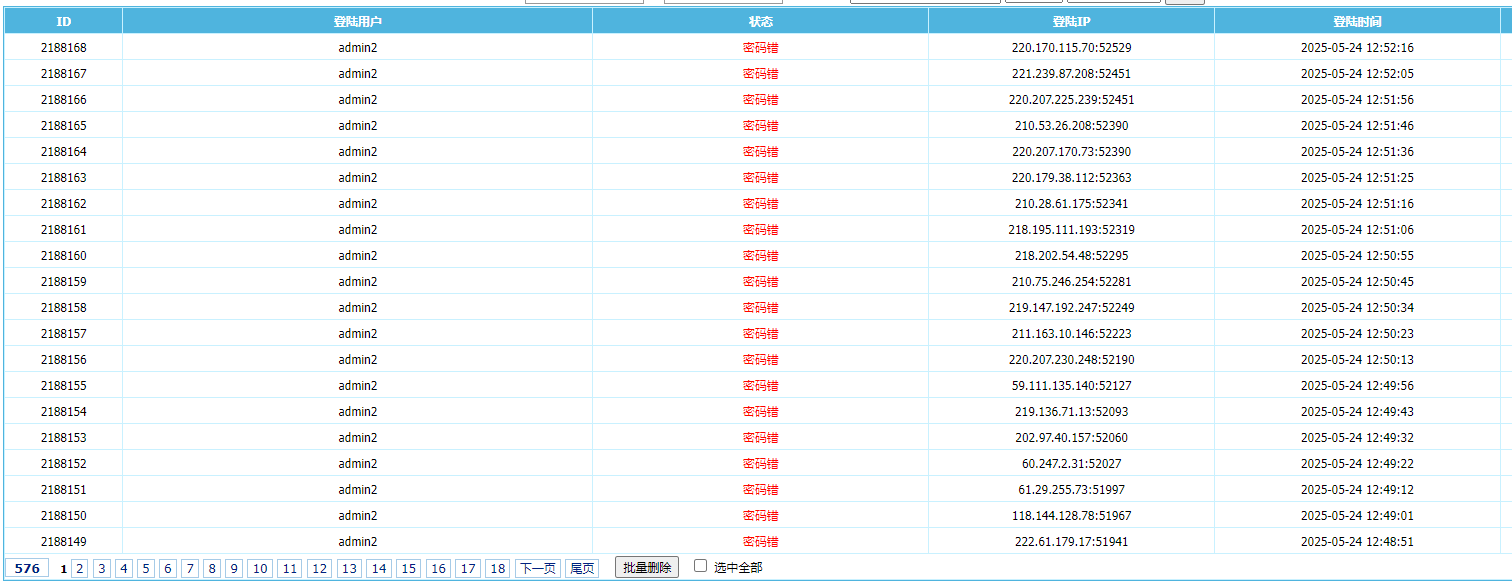The height and width of the screenshot is (583, 1512).
Task: Click 密码错 status in row 2188158
Action: (760, 307)
